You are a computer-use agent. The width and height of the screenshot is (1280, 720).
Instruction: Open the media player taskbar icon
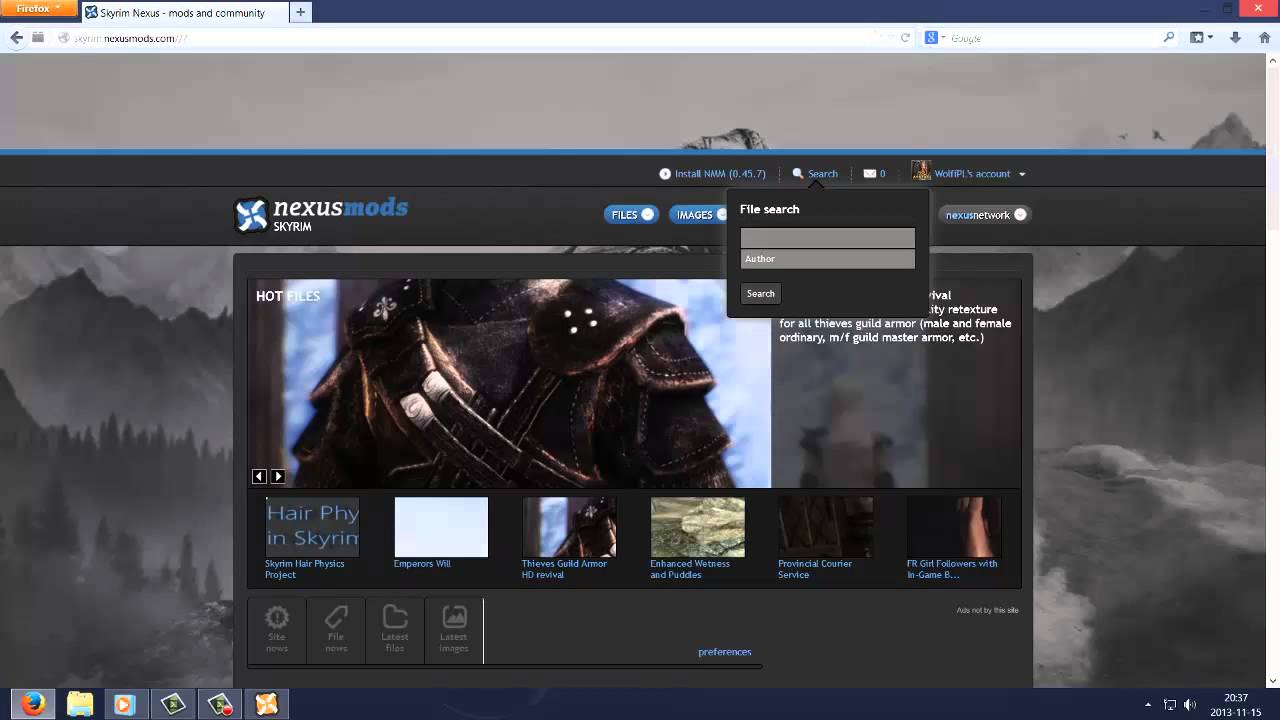click(124, 704)
